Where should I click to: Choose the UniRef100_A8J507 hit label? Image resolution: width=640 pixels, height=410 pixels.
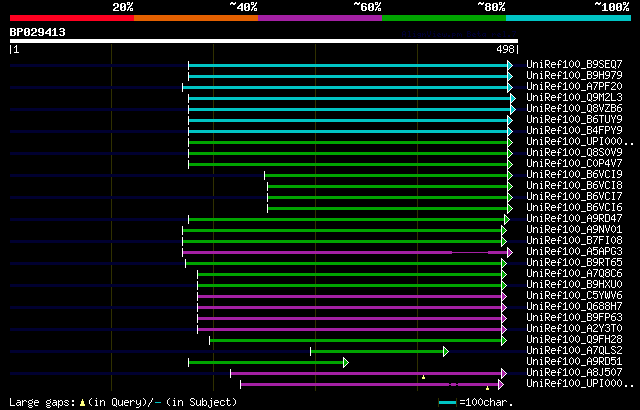[574, 373]
